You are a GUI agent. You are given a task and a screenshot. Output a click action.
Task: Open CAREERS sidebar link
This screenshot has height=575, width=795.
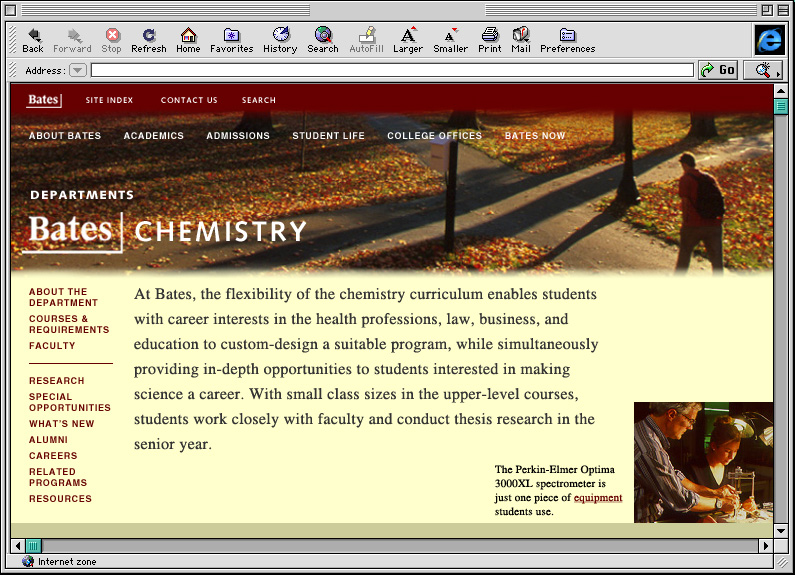[x=53, y=455]
